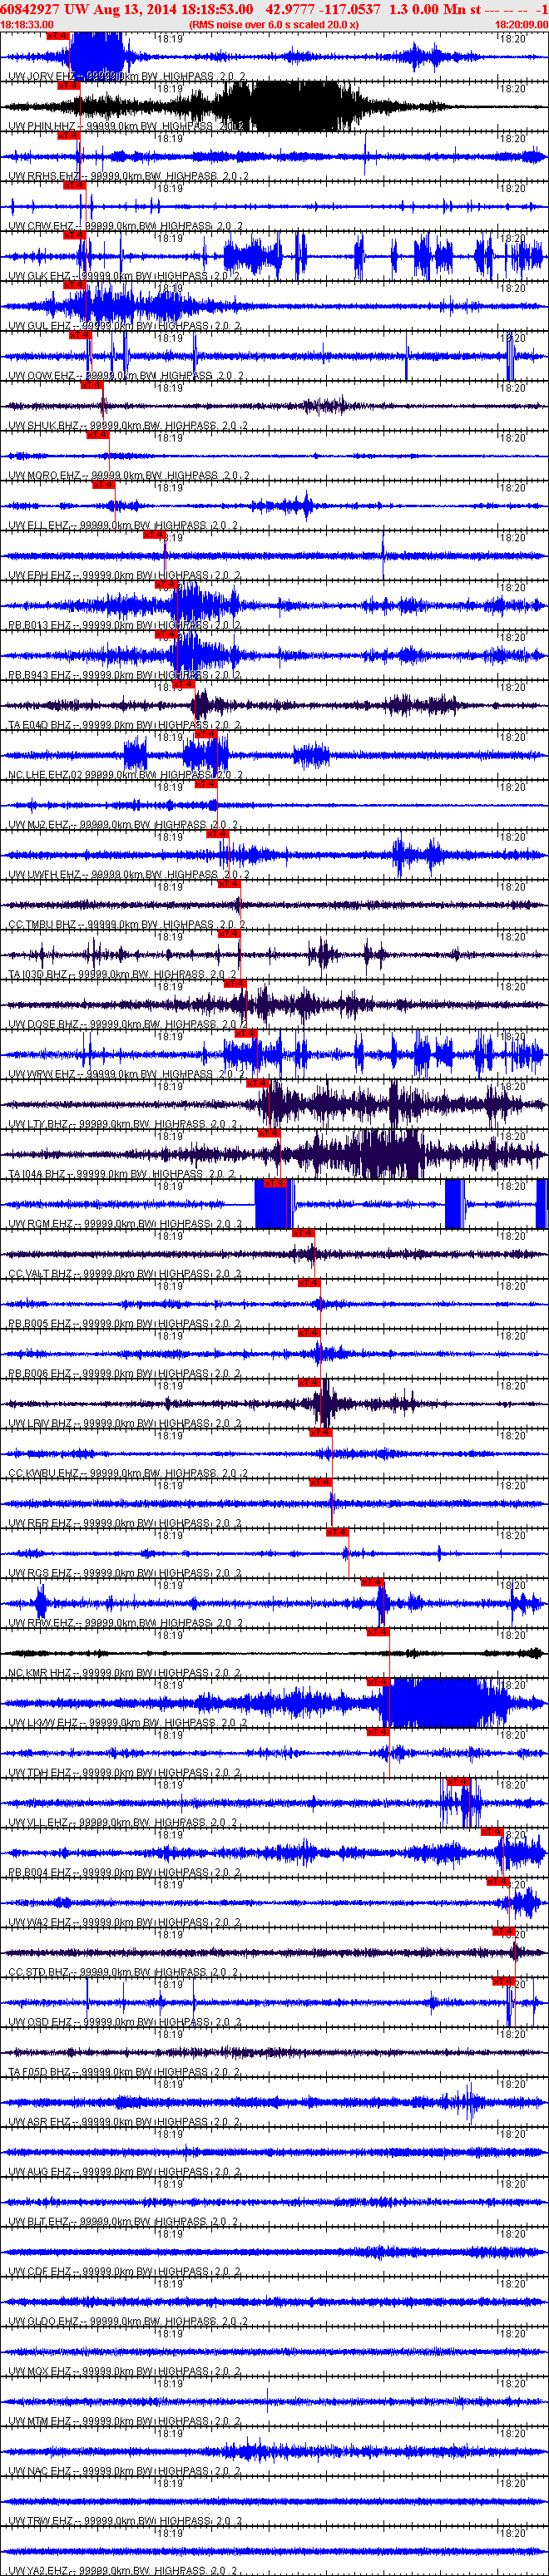Click the red pick marker on JORV trace
Viewport: 549px width, 2576px height.
58,36
